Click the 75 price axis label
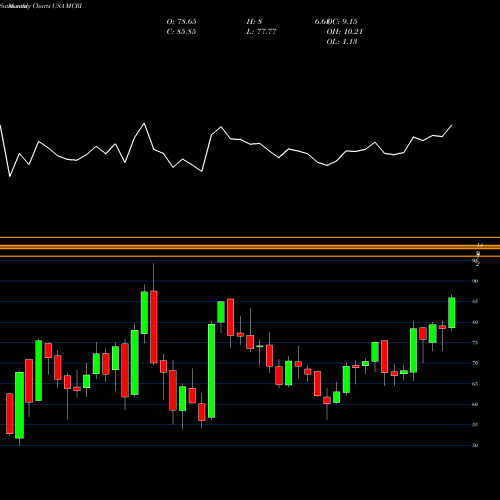This screenshot has height=500, width=500. pyautogui.click(x=475, y=343)
